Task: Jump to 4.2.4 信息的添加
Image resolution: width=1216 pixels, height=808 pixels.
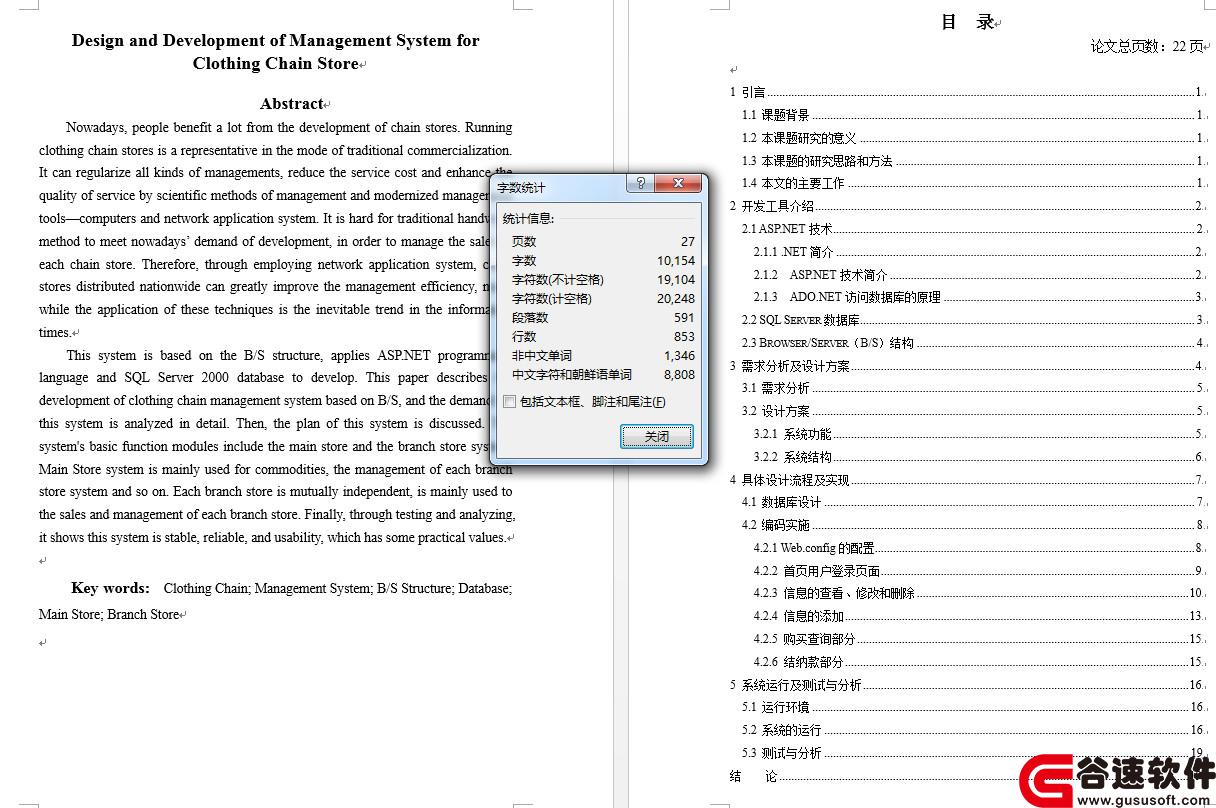Action: tap(979, 616)
